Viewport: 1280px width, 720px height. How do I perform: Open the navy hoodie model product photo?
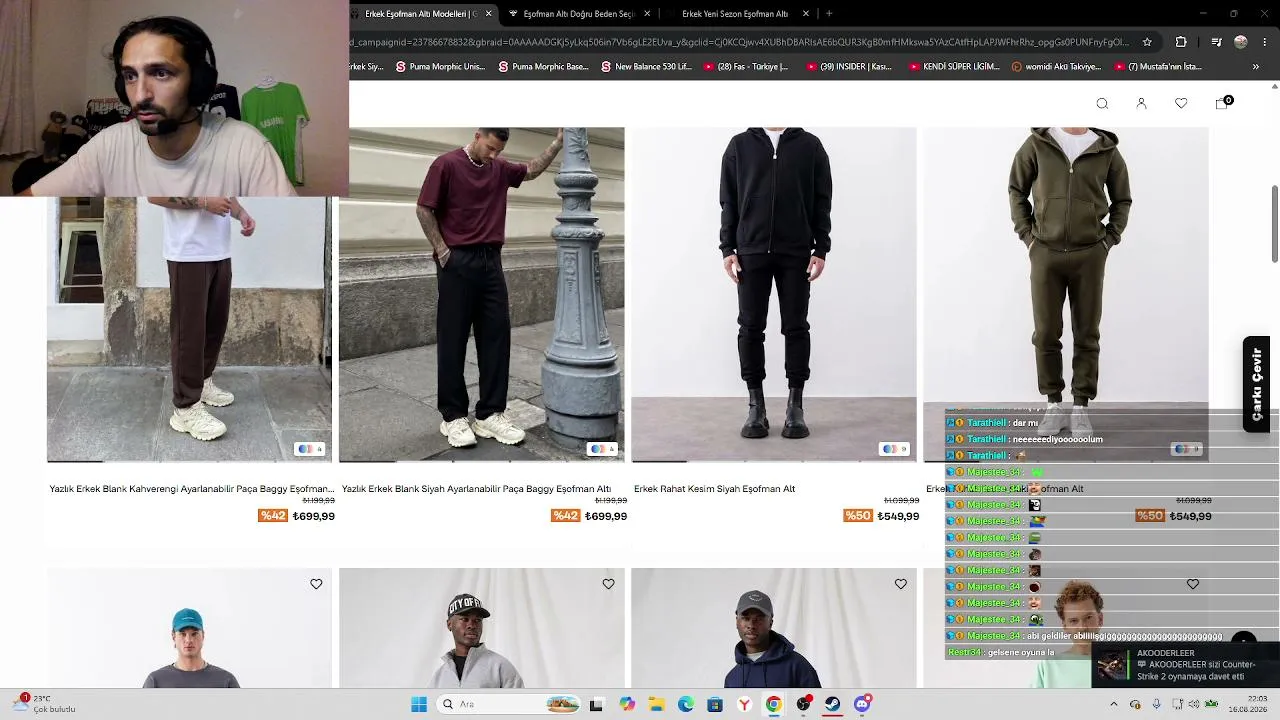[773, 628]
